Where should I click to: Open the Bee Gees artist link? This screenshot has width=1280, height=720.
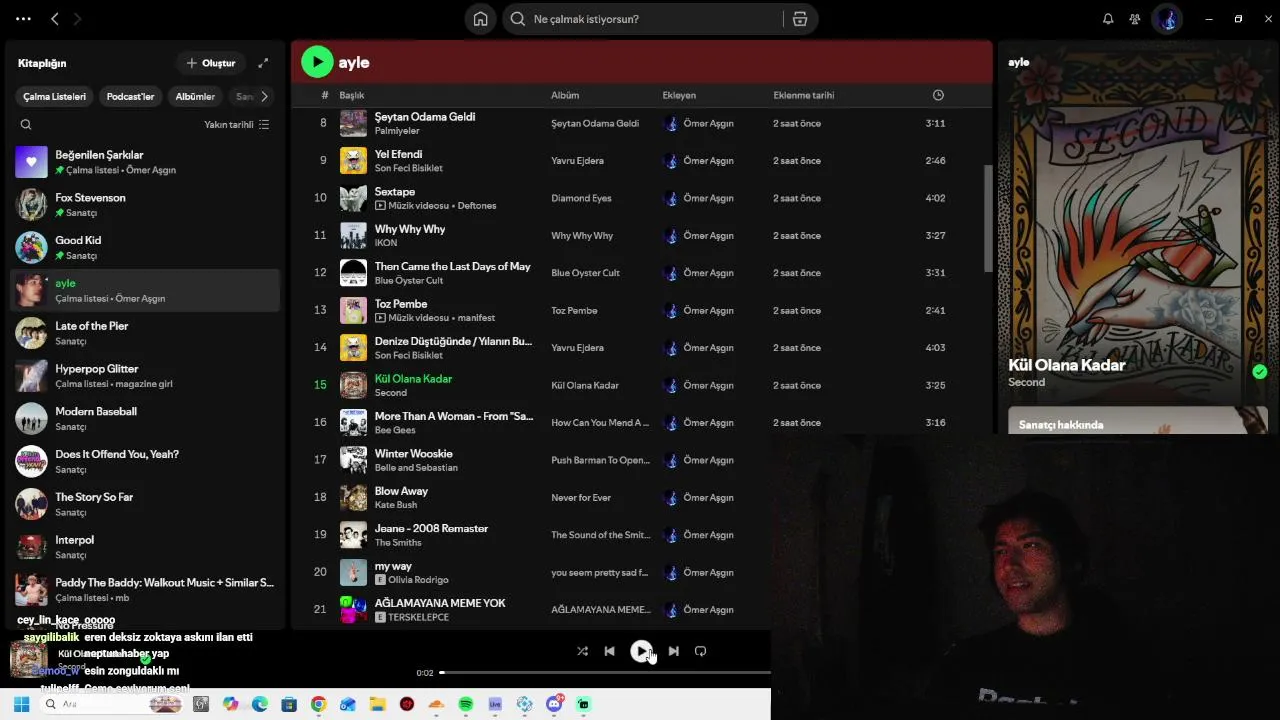pyautogui.click(x=395, y=430)
